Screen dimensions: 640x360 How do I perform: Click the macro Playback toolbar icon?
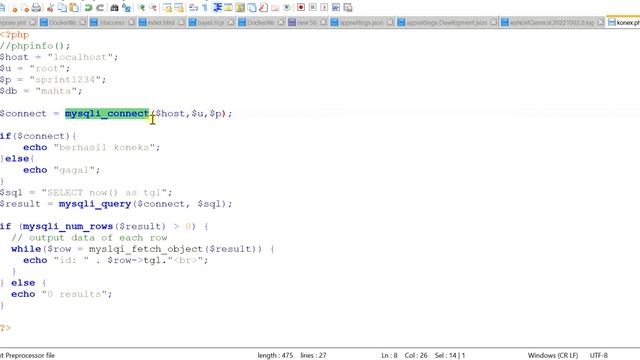pyautogui.click(x=324, y=8)
